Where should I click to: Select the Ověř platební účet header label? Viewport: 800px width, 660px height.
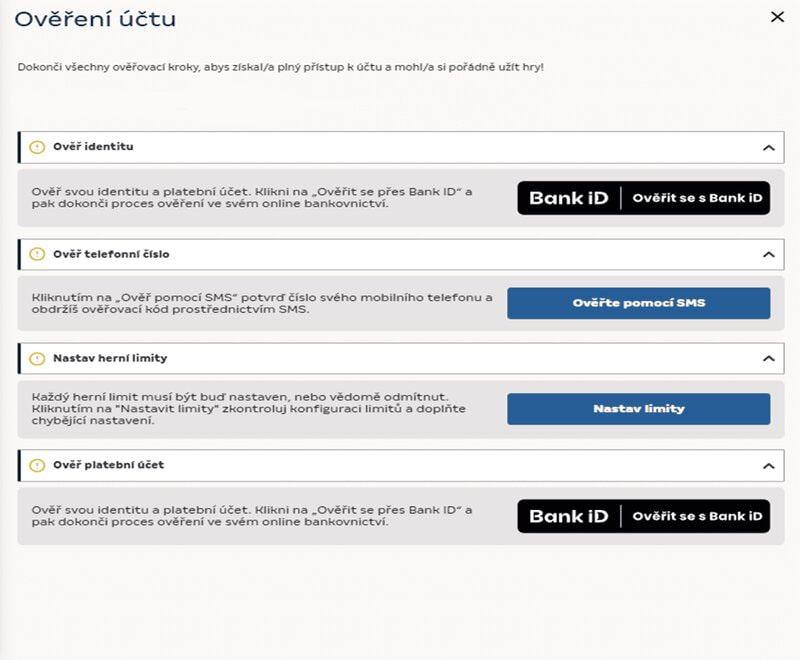pyautogui.click(x=108, y=465)
